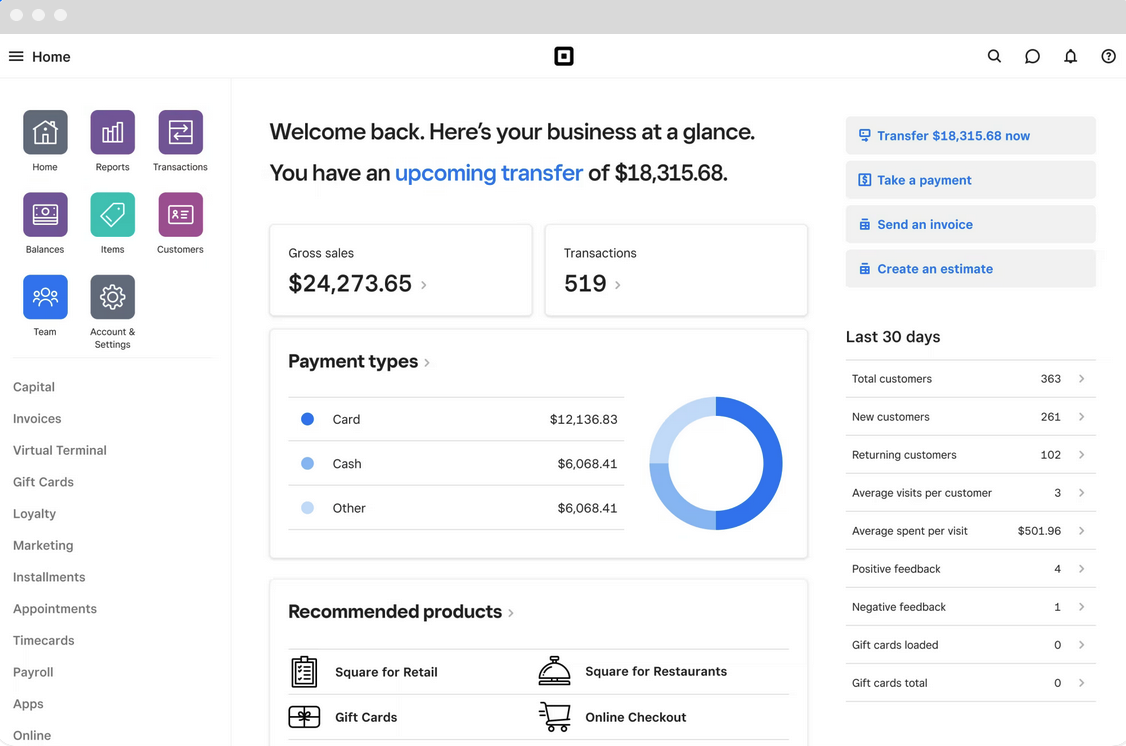Open the Gross sales card
The width and height of the screenshot is (1126, 746).
400,270
